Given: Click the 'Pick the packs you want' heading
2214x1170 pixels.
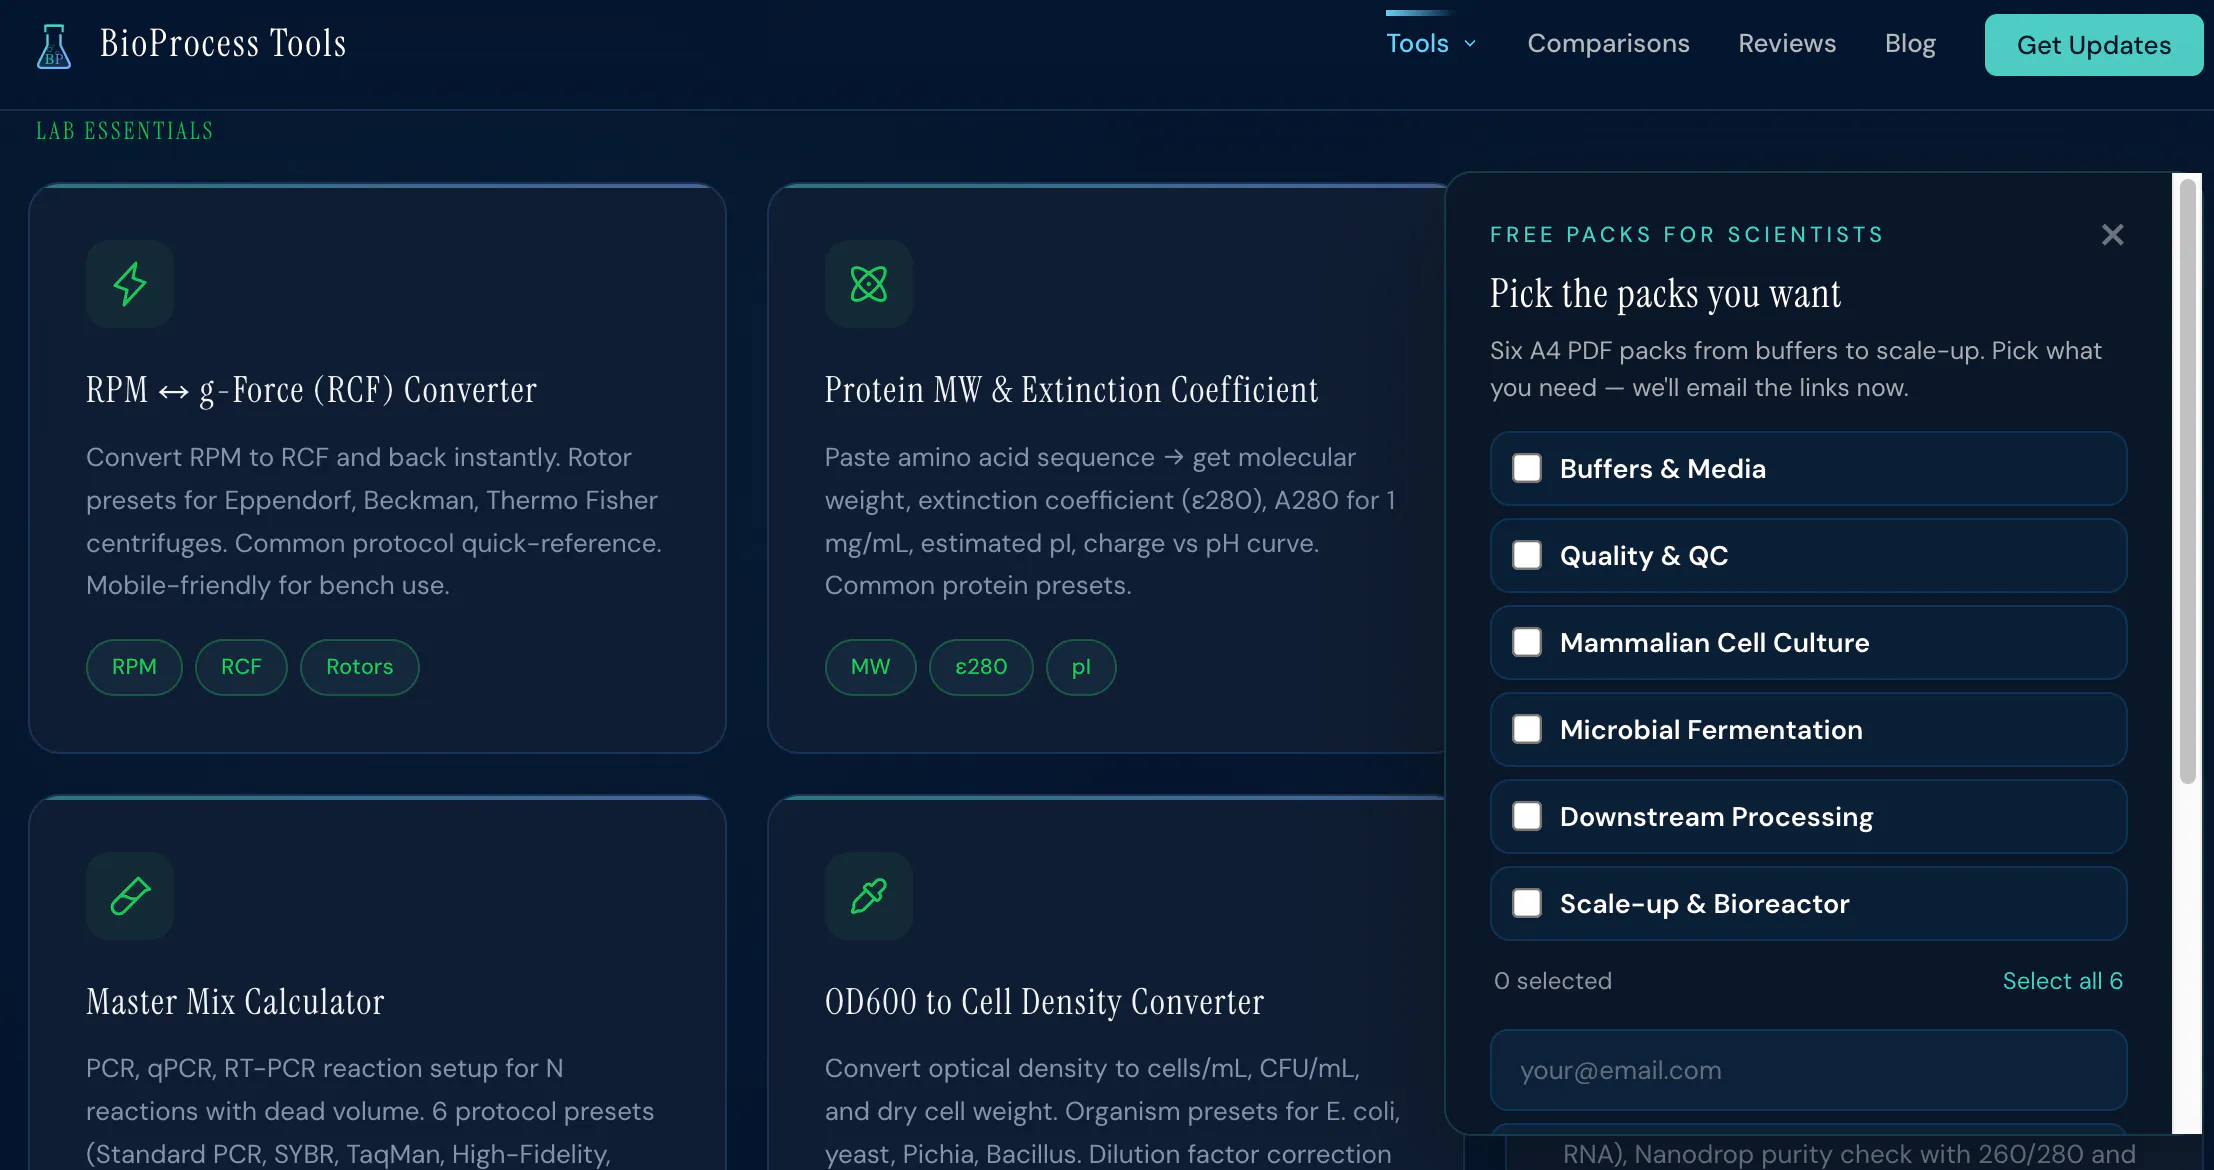Looking at the screenshot, I should [x=1665, y=294].
